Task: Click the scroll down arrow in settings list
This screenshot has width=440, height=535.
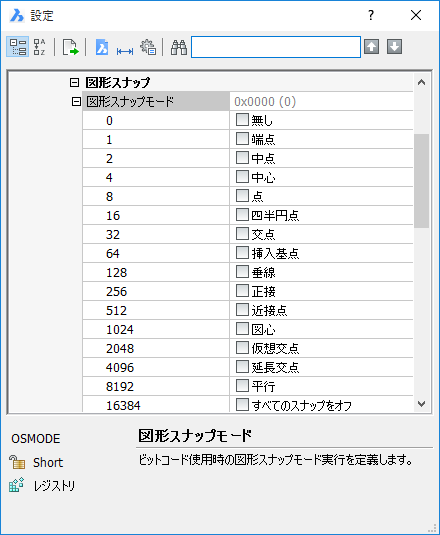Action: pos(422,404)
